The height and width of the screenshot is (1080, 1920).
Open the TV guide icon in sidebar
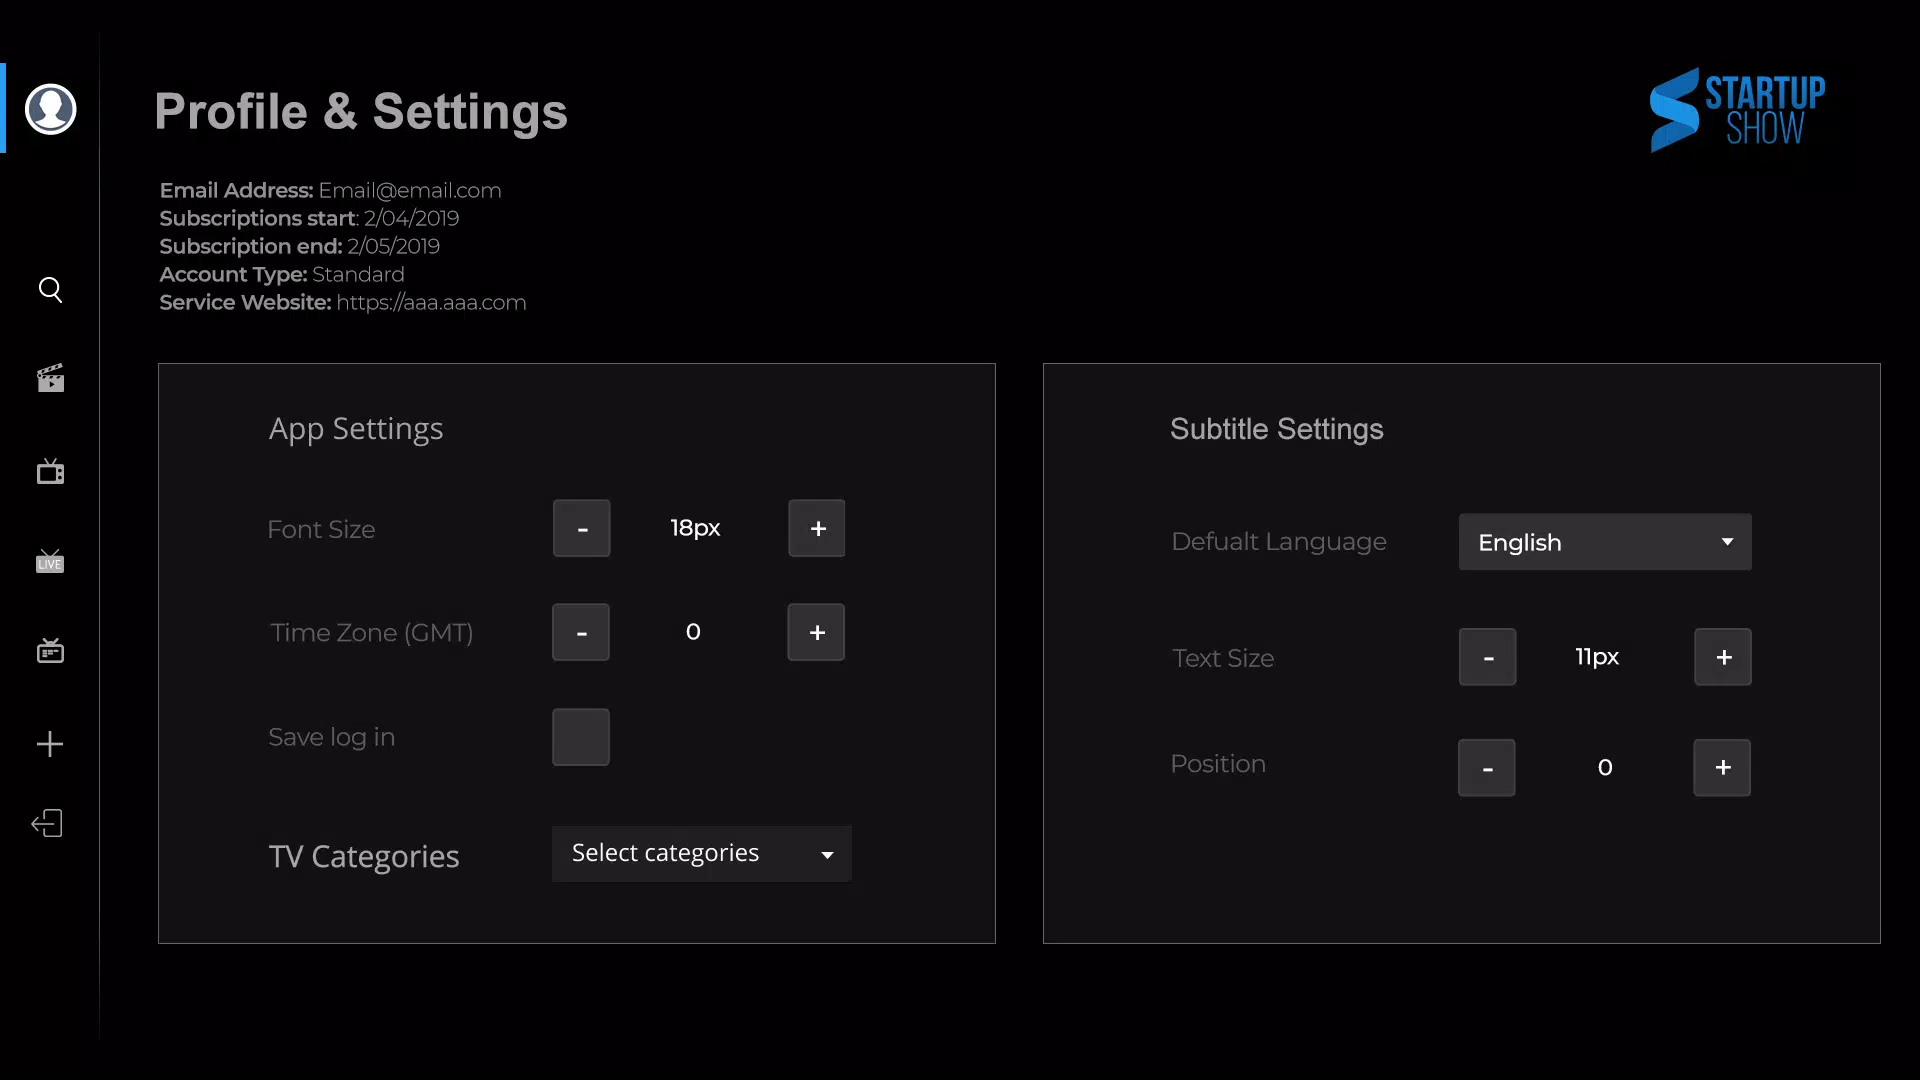(x=50, y=651)
